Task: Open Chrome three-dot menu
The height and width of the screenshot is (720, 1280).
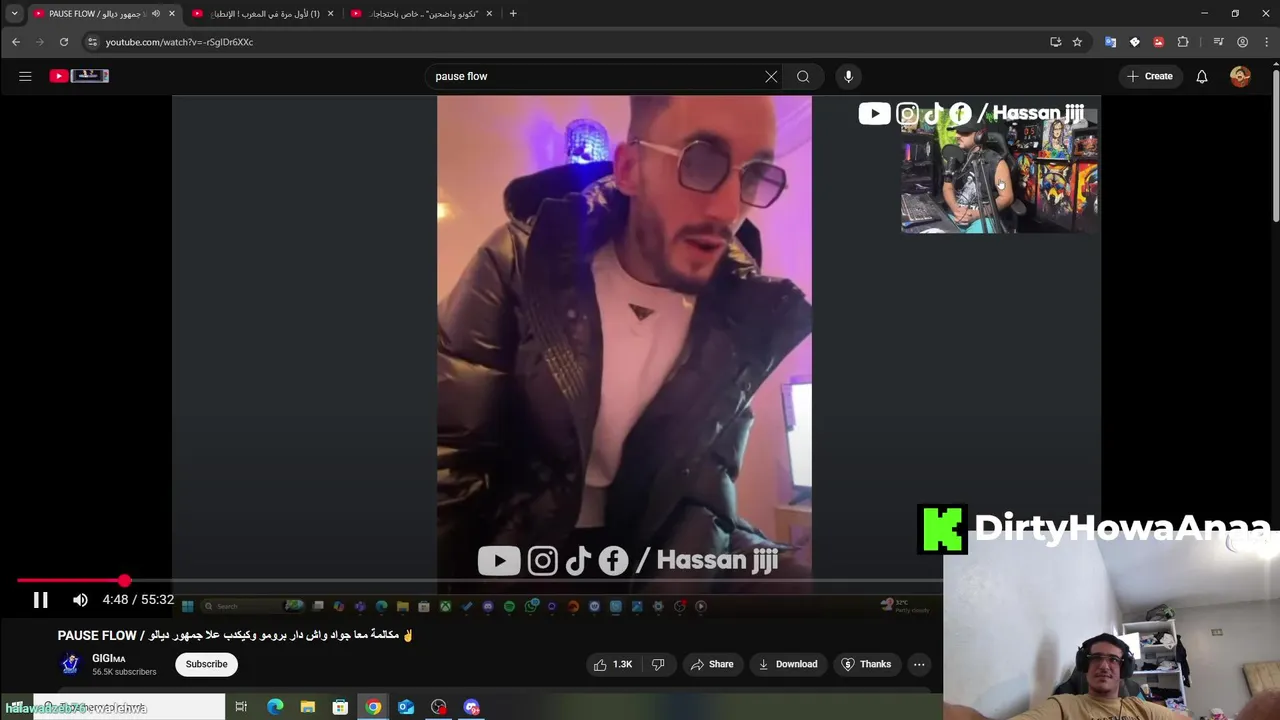Action: 1266,42
